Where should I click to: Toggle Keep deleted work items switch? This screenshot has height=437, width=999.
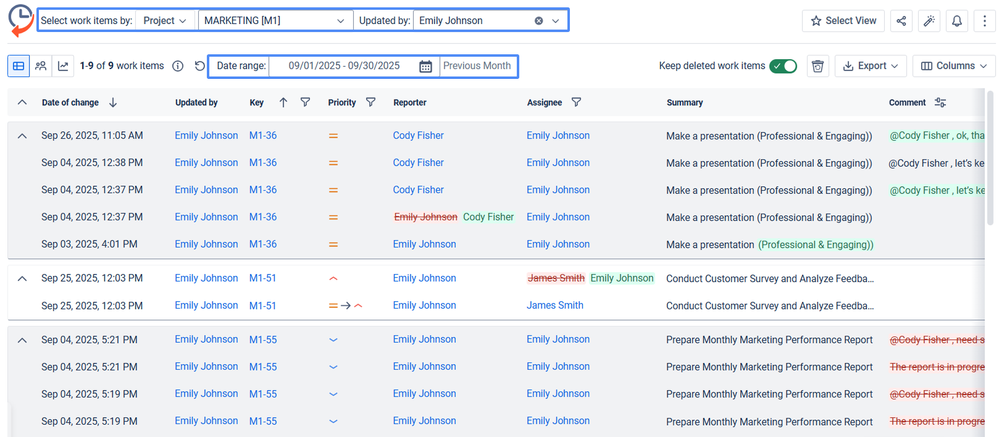click(782, 66)
